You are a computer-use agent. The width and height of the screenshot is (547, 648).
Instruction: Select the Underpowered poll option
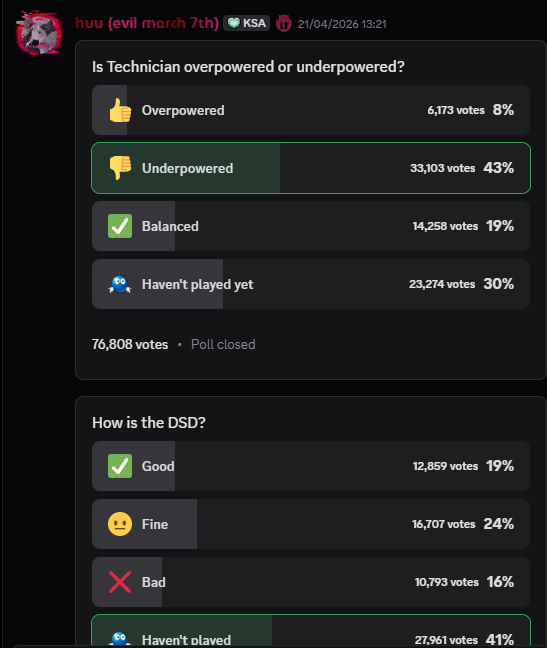coord(311,168)
